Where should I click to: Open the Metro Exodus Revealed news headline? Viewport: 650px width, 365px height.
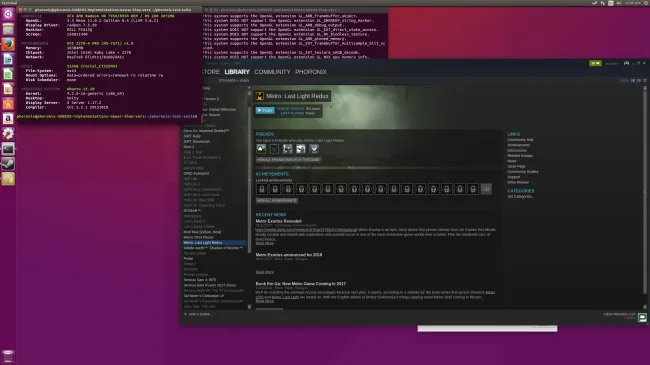coord(279,221)
